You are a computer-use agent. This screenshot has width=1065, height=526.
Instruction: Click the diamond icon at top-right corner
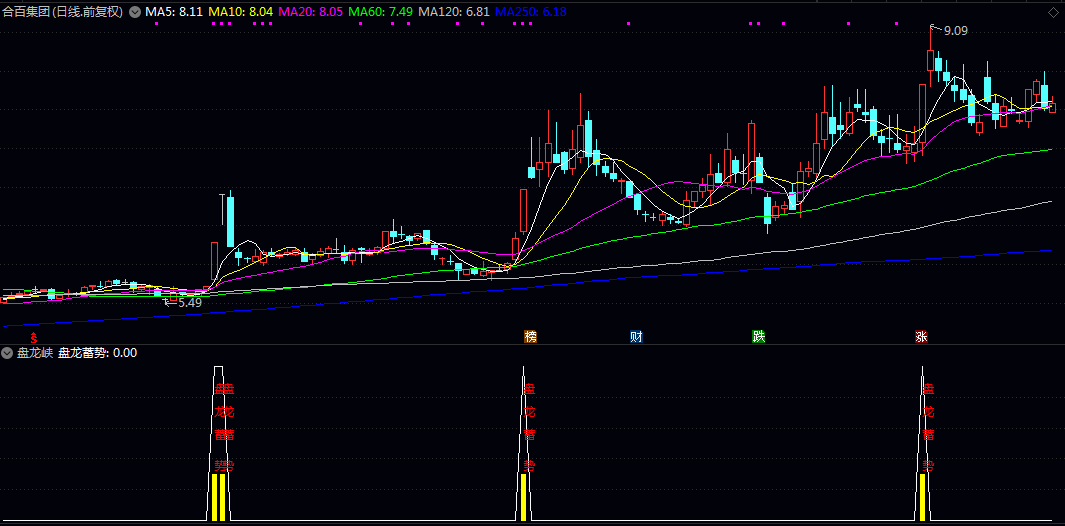pyautogui.click(x=1052, y=12)
